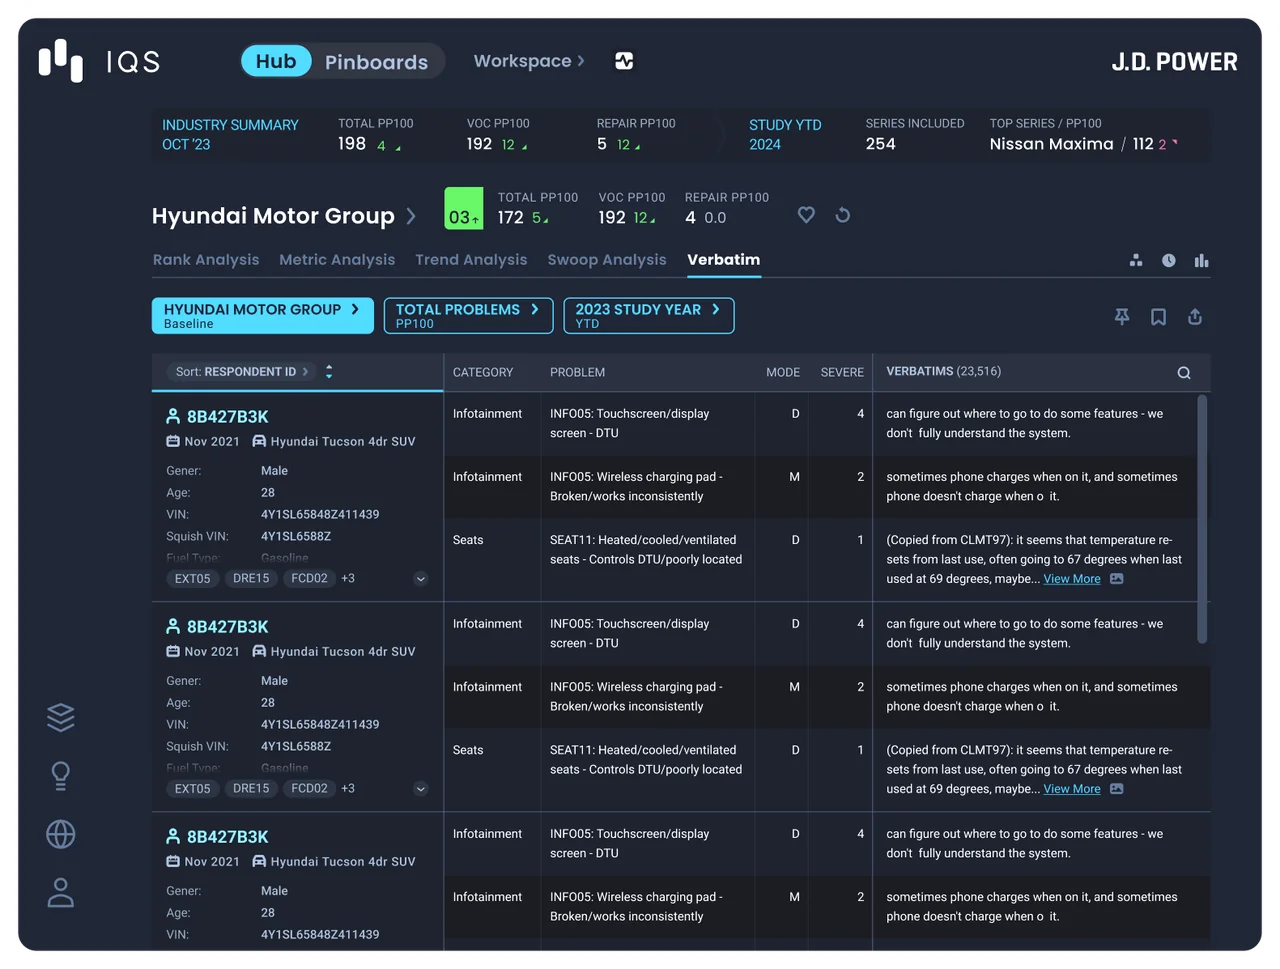This screenshot has width=1280, height=969.
Task: Click the Series Included value 254
Action: coord(881,144)
